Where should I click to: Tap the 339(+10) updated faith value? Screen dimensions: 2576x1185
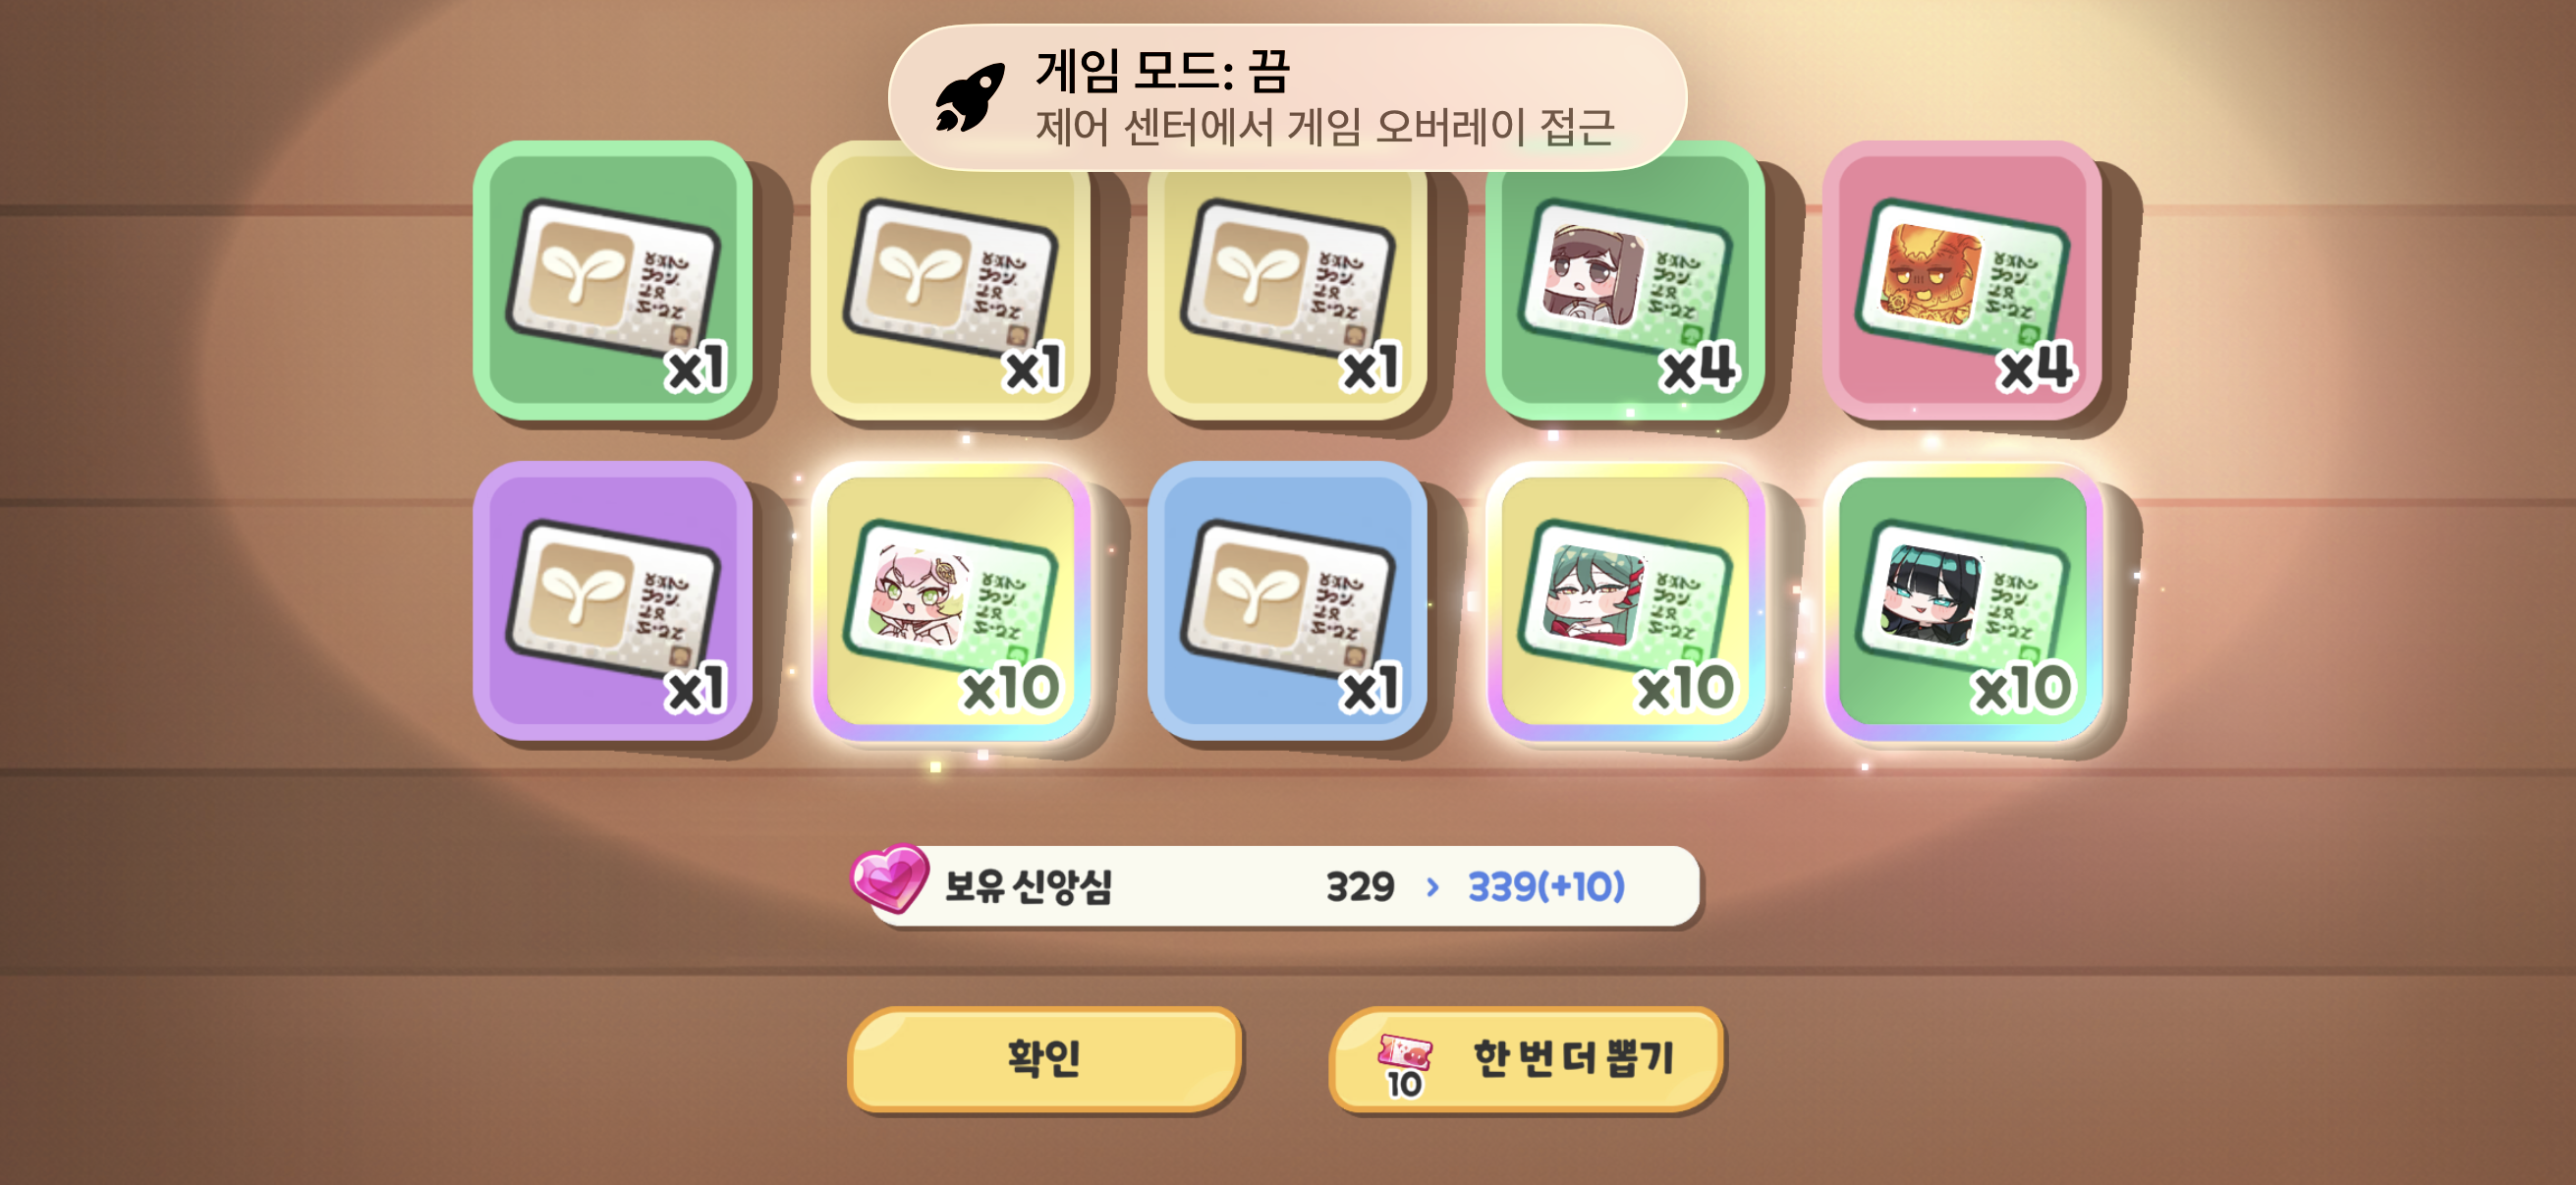coord(1546,886)
